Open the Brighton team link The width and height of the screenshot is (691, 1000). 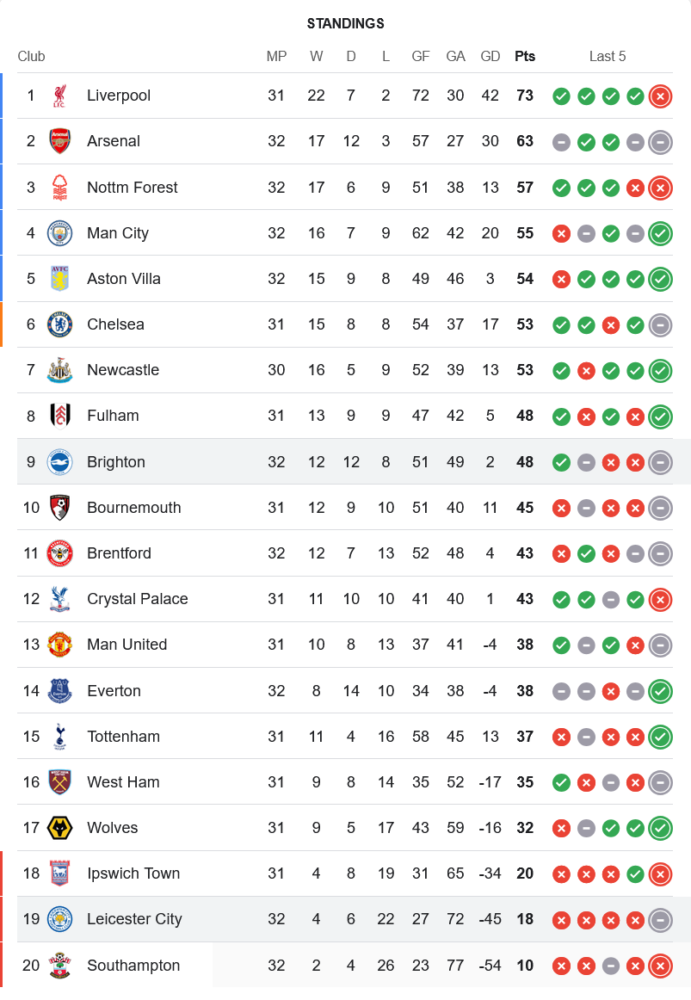(116, 462)
